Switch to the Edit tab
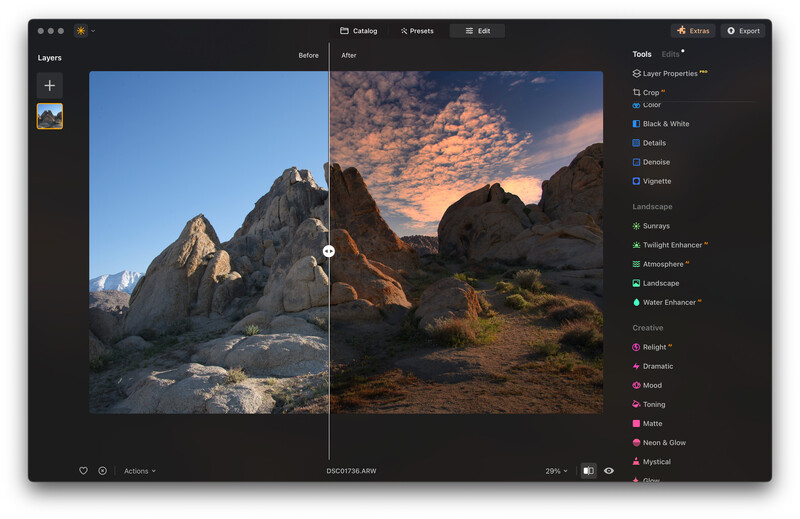800x519 pixels. click(x=477, y=31)
